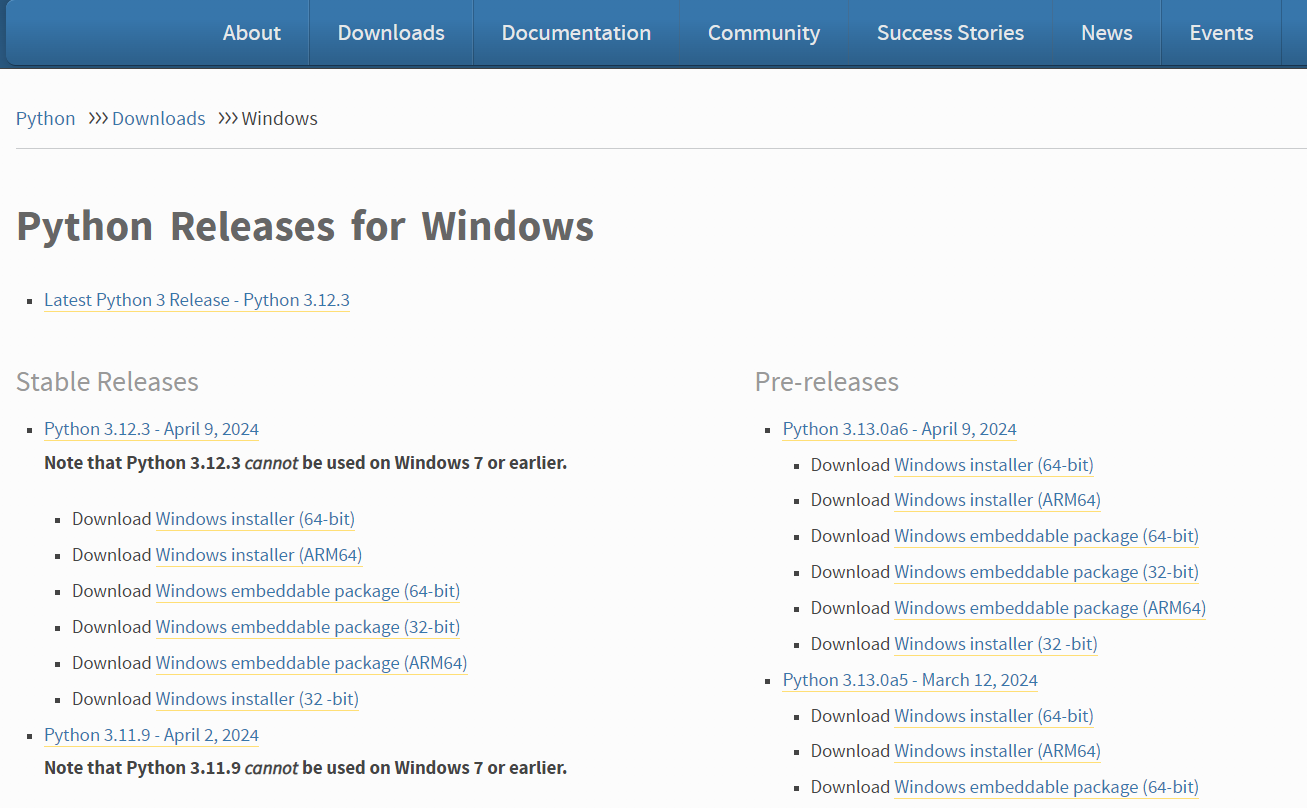Open the Events menu
Viewport: 1307px width, 808px height.
coord(1221,33)
